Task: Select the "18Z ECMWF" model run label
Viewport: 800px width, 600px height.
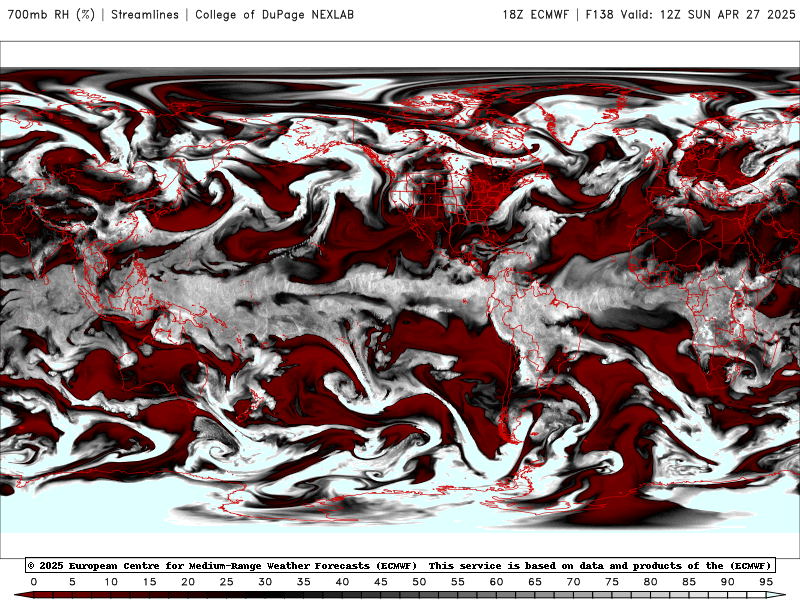Action: 536,14
